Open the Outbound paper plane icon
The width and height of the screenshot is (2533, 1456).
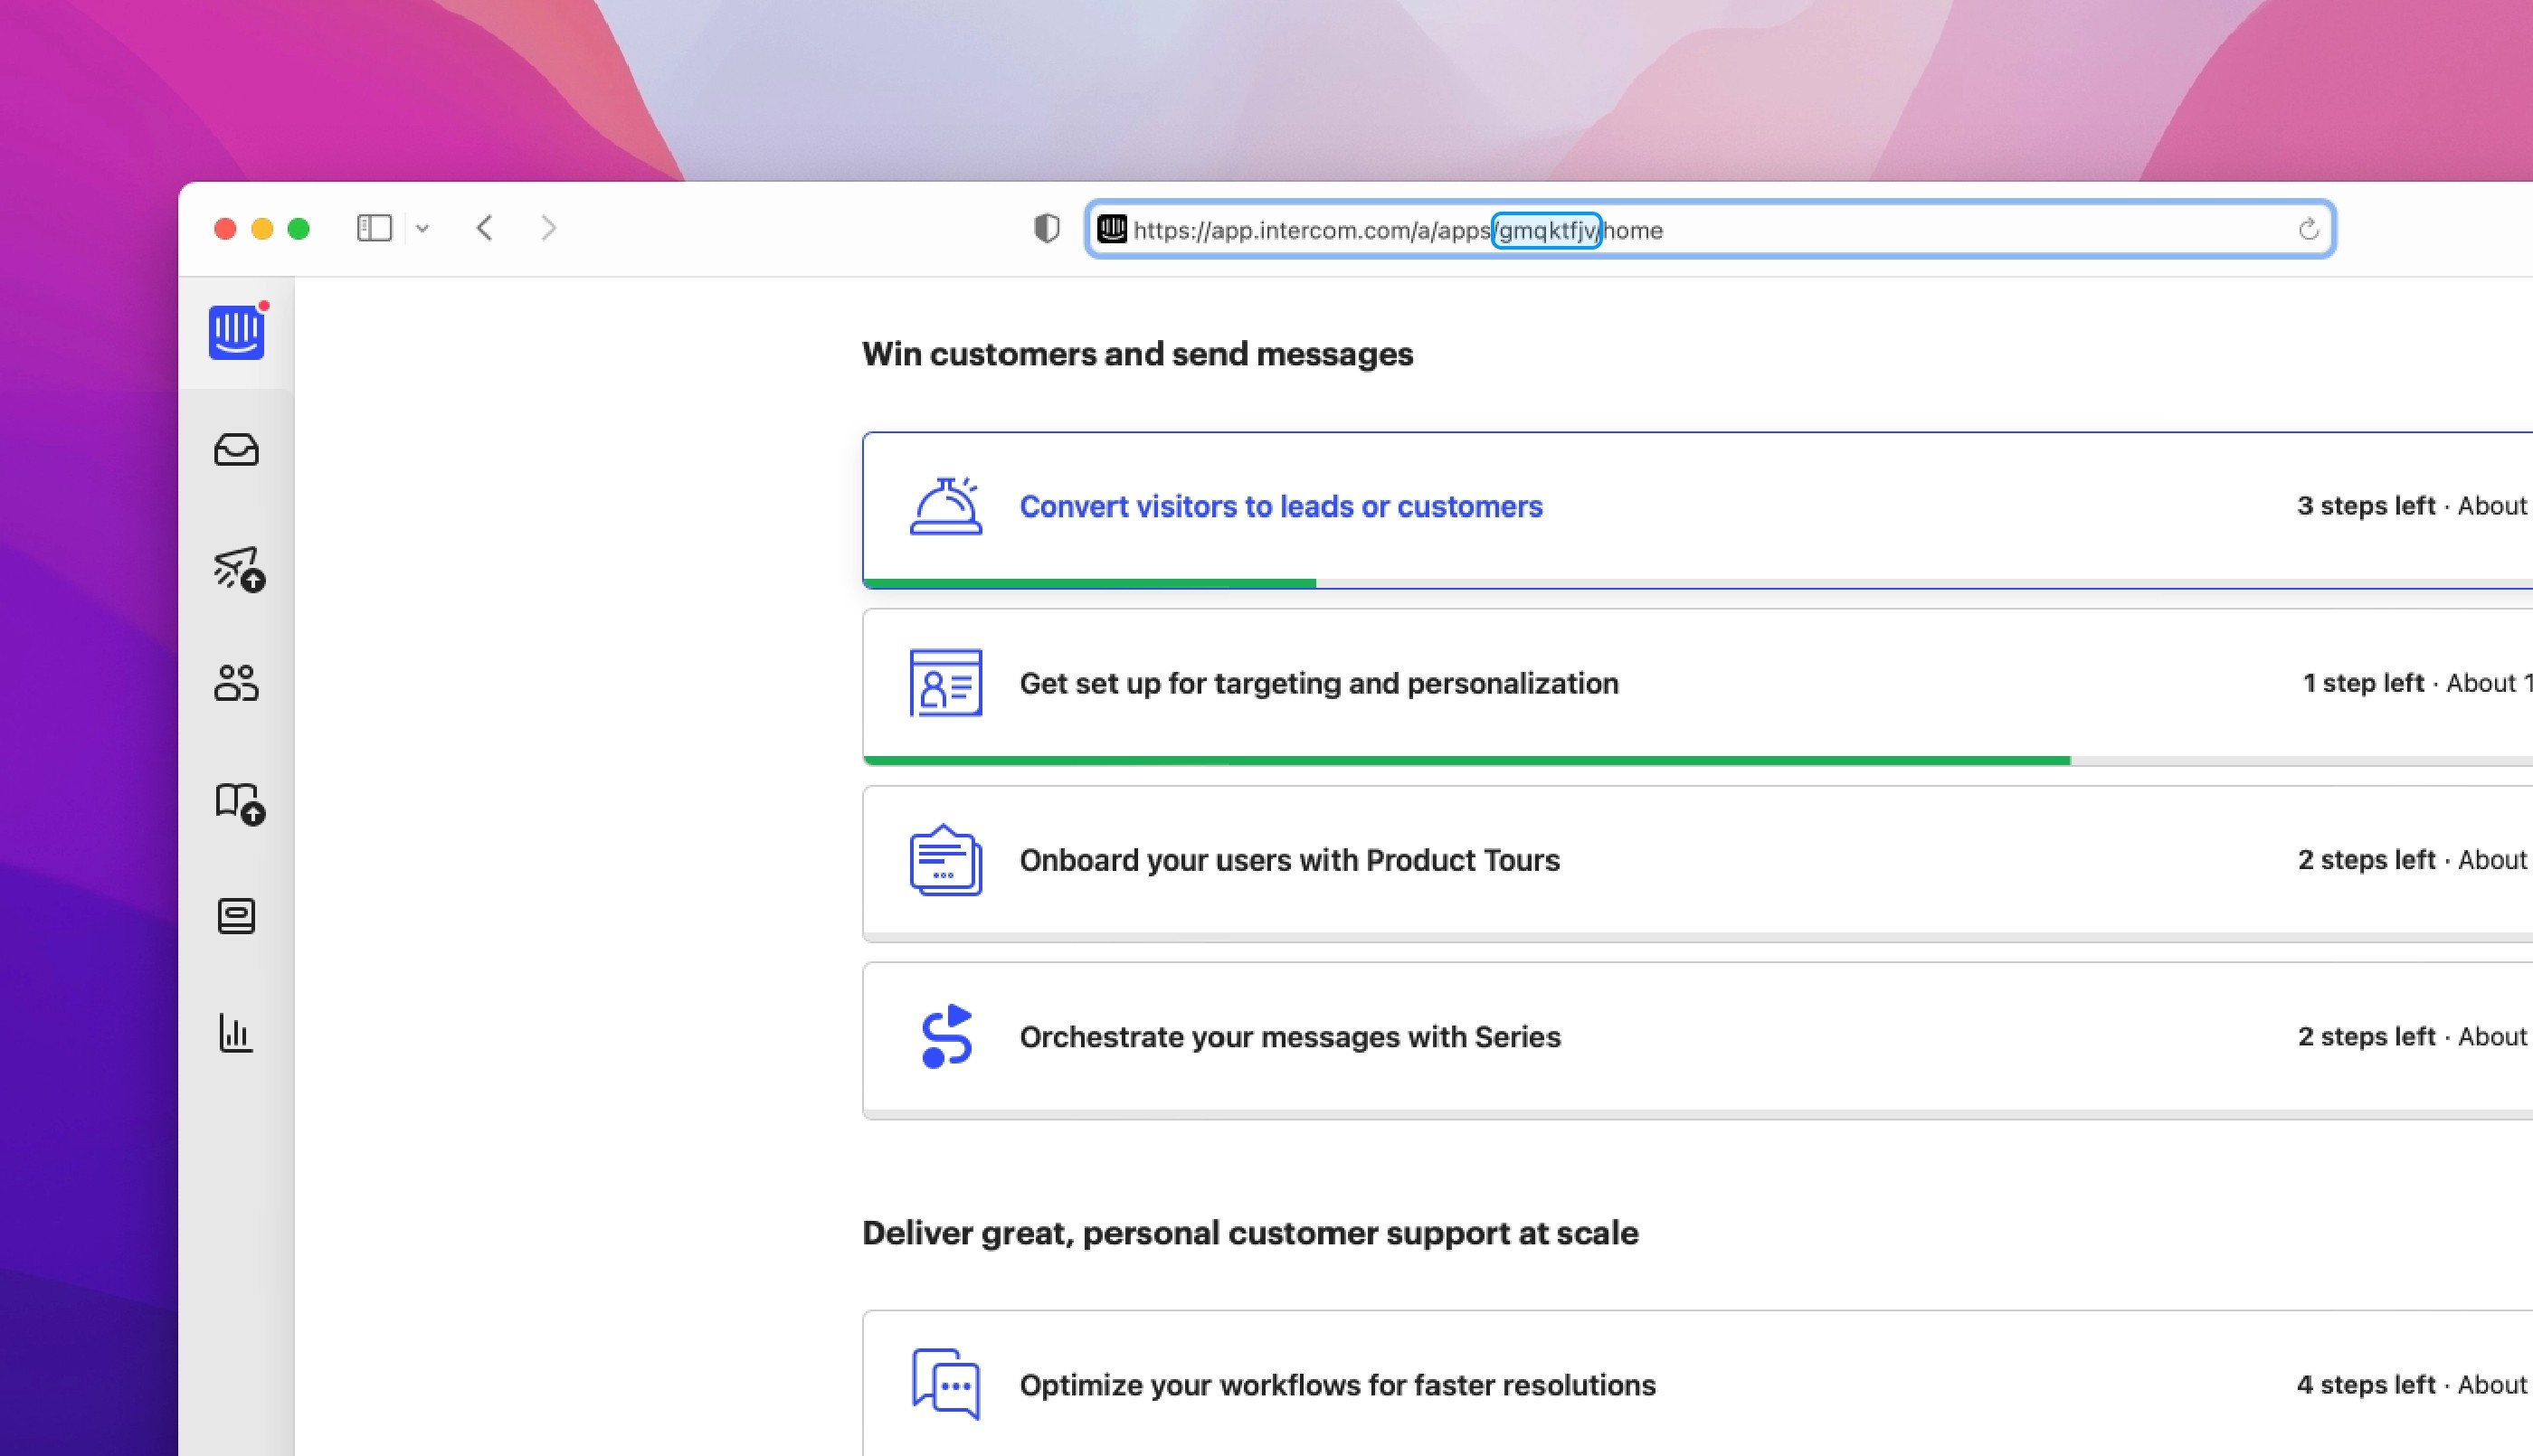(x=238, y=569)
